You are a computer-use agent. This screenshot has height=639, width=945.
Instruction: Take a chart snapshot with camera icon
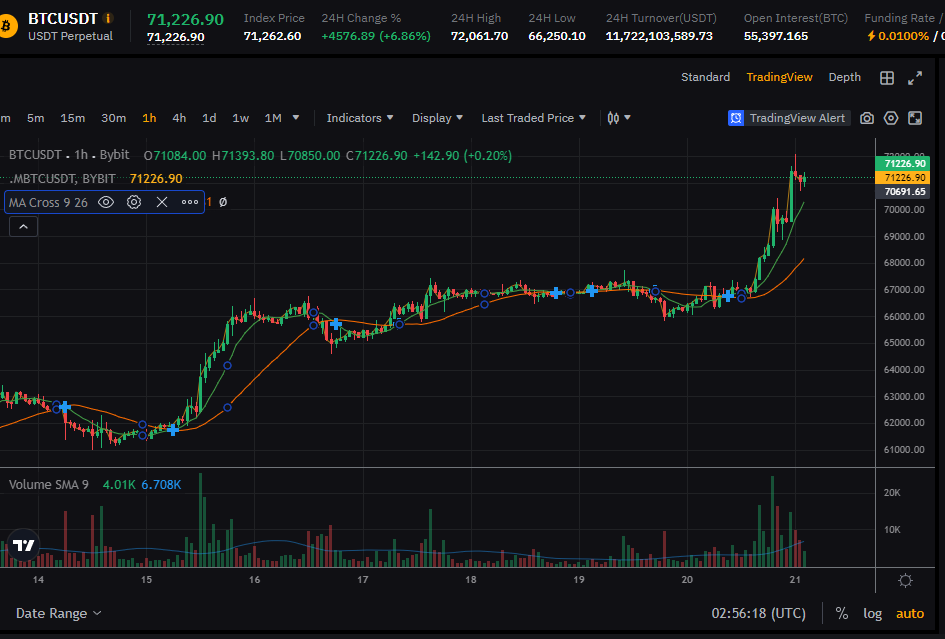pyautogui.click(x=867, y=118)
